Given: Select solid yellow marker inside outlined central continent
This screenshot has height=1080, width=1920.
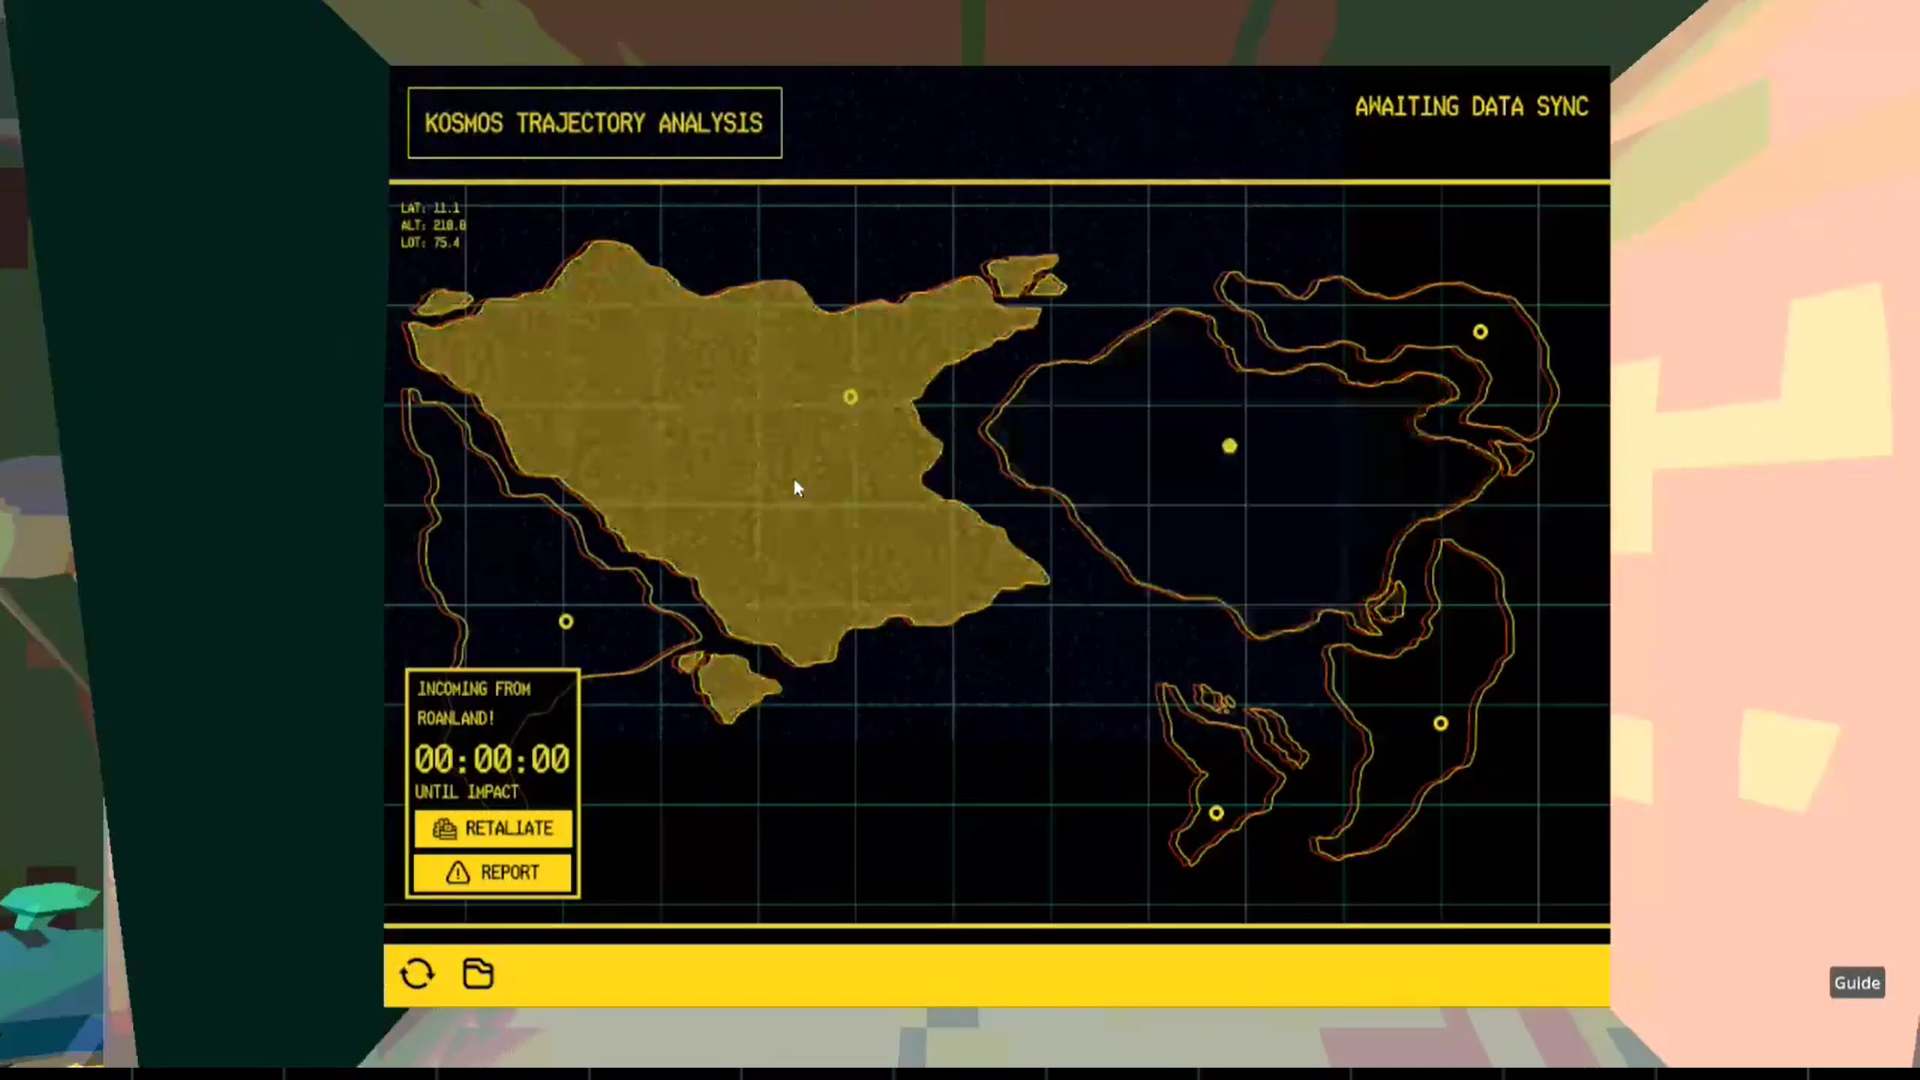Looking at the screenshot, I should (x=1230, y=446).
